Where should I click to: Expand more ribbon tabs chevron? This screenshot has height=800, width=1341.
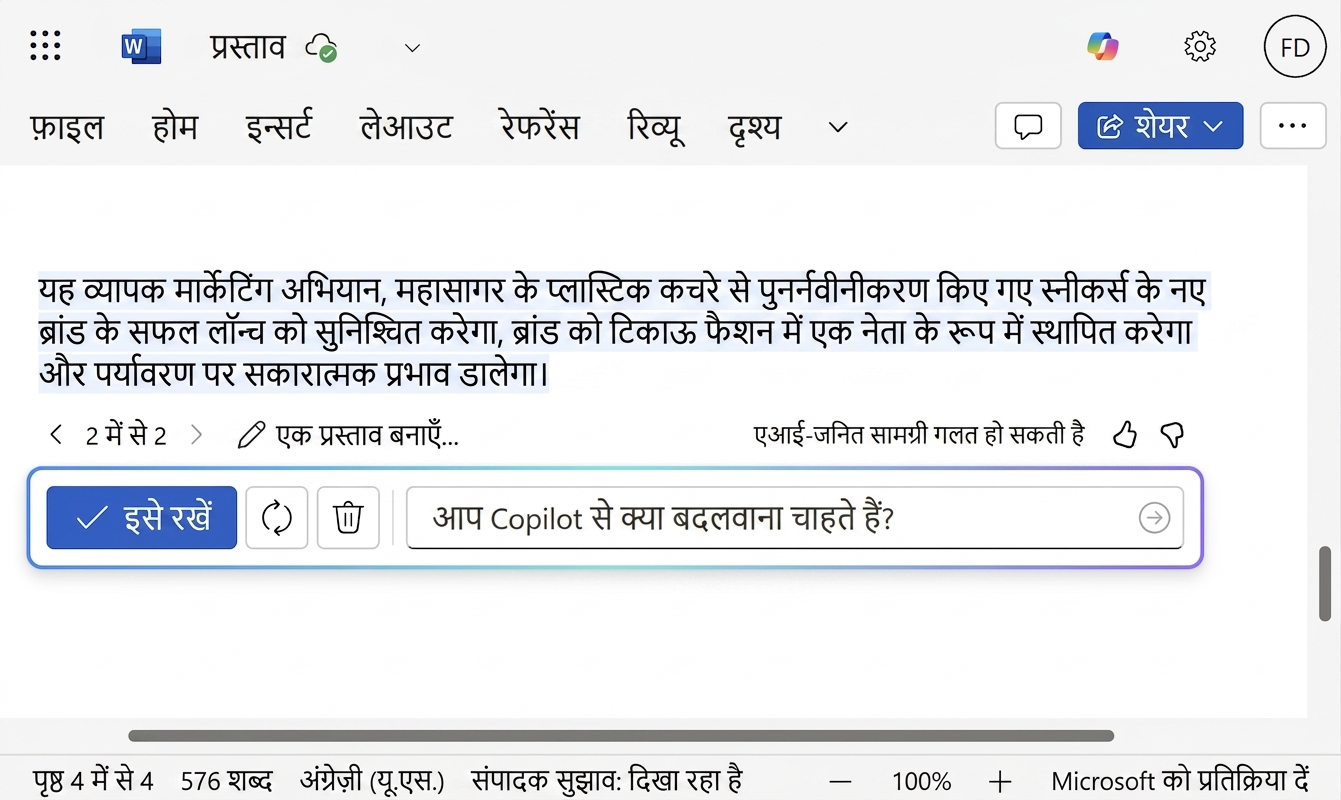(x=839, y=127)
